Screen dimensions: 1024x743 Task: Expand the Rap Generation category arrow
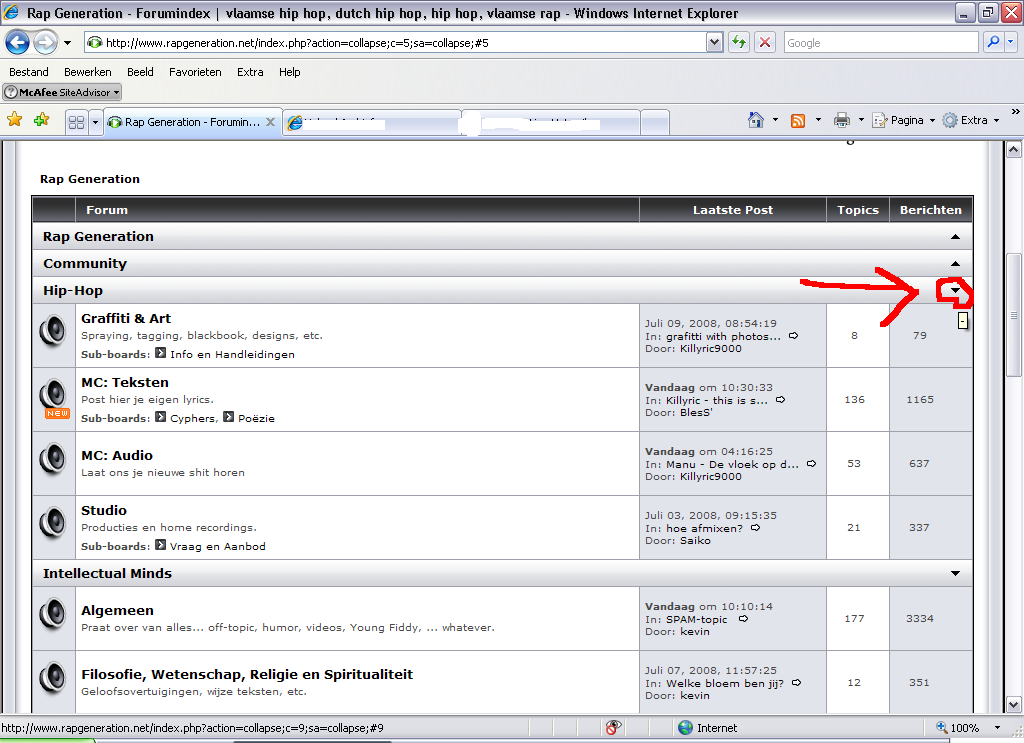point(956,237)
